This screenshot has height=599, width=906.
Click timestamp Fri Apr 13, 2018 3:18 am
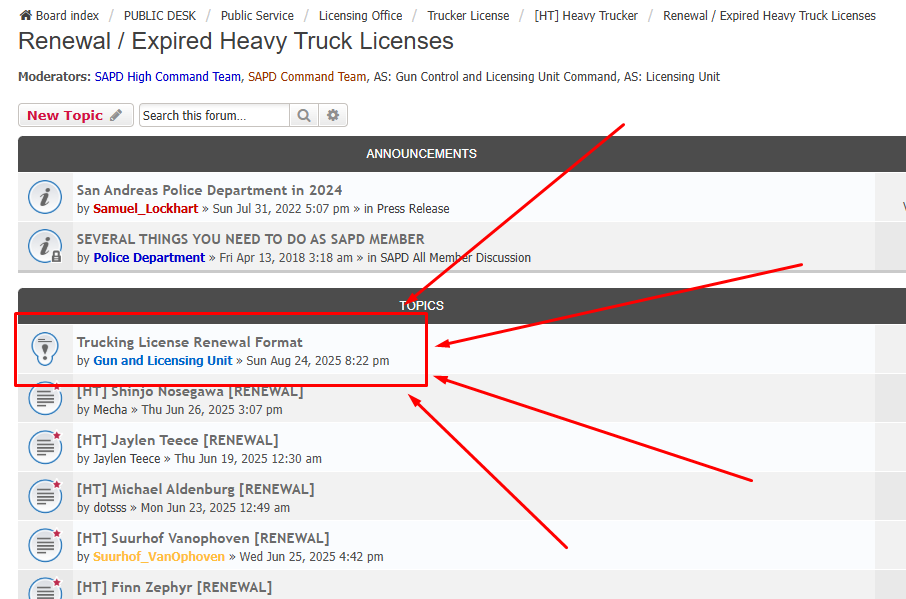(x=286, y=258)
